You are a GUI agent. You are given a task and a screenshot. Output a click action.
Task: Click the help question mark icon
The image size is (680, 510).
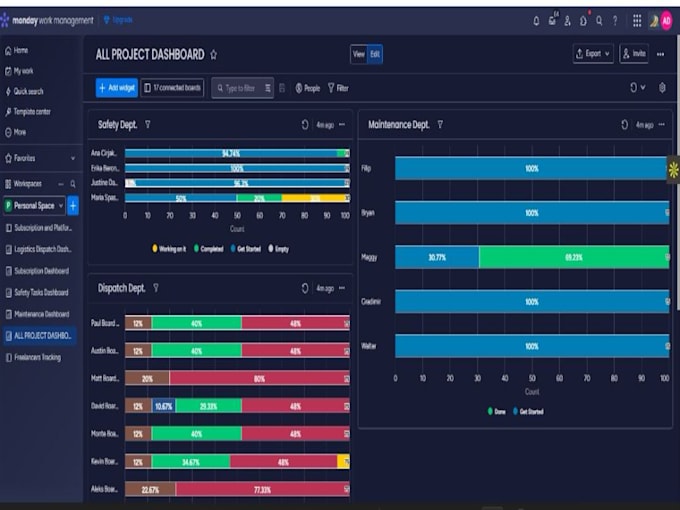coord(615,21)
